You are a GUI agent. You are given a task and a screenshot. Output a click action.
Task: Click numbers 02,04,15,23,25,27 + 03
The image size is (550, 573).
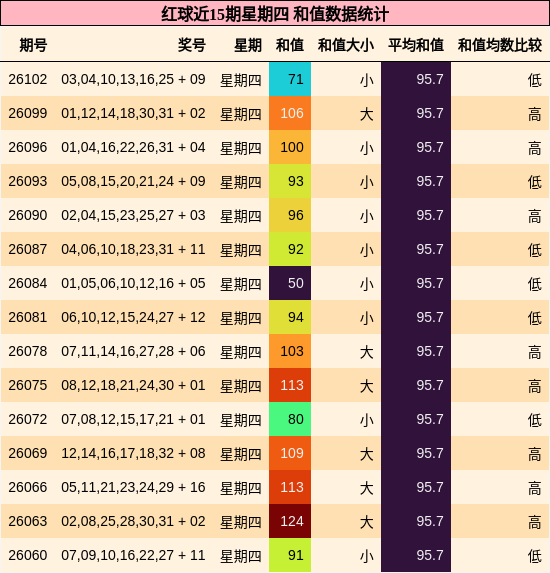pyautogui.click(x=133, y=215)
